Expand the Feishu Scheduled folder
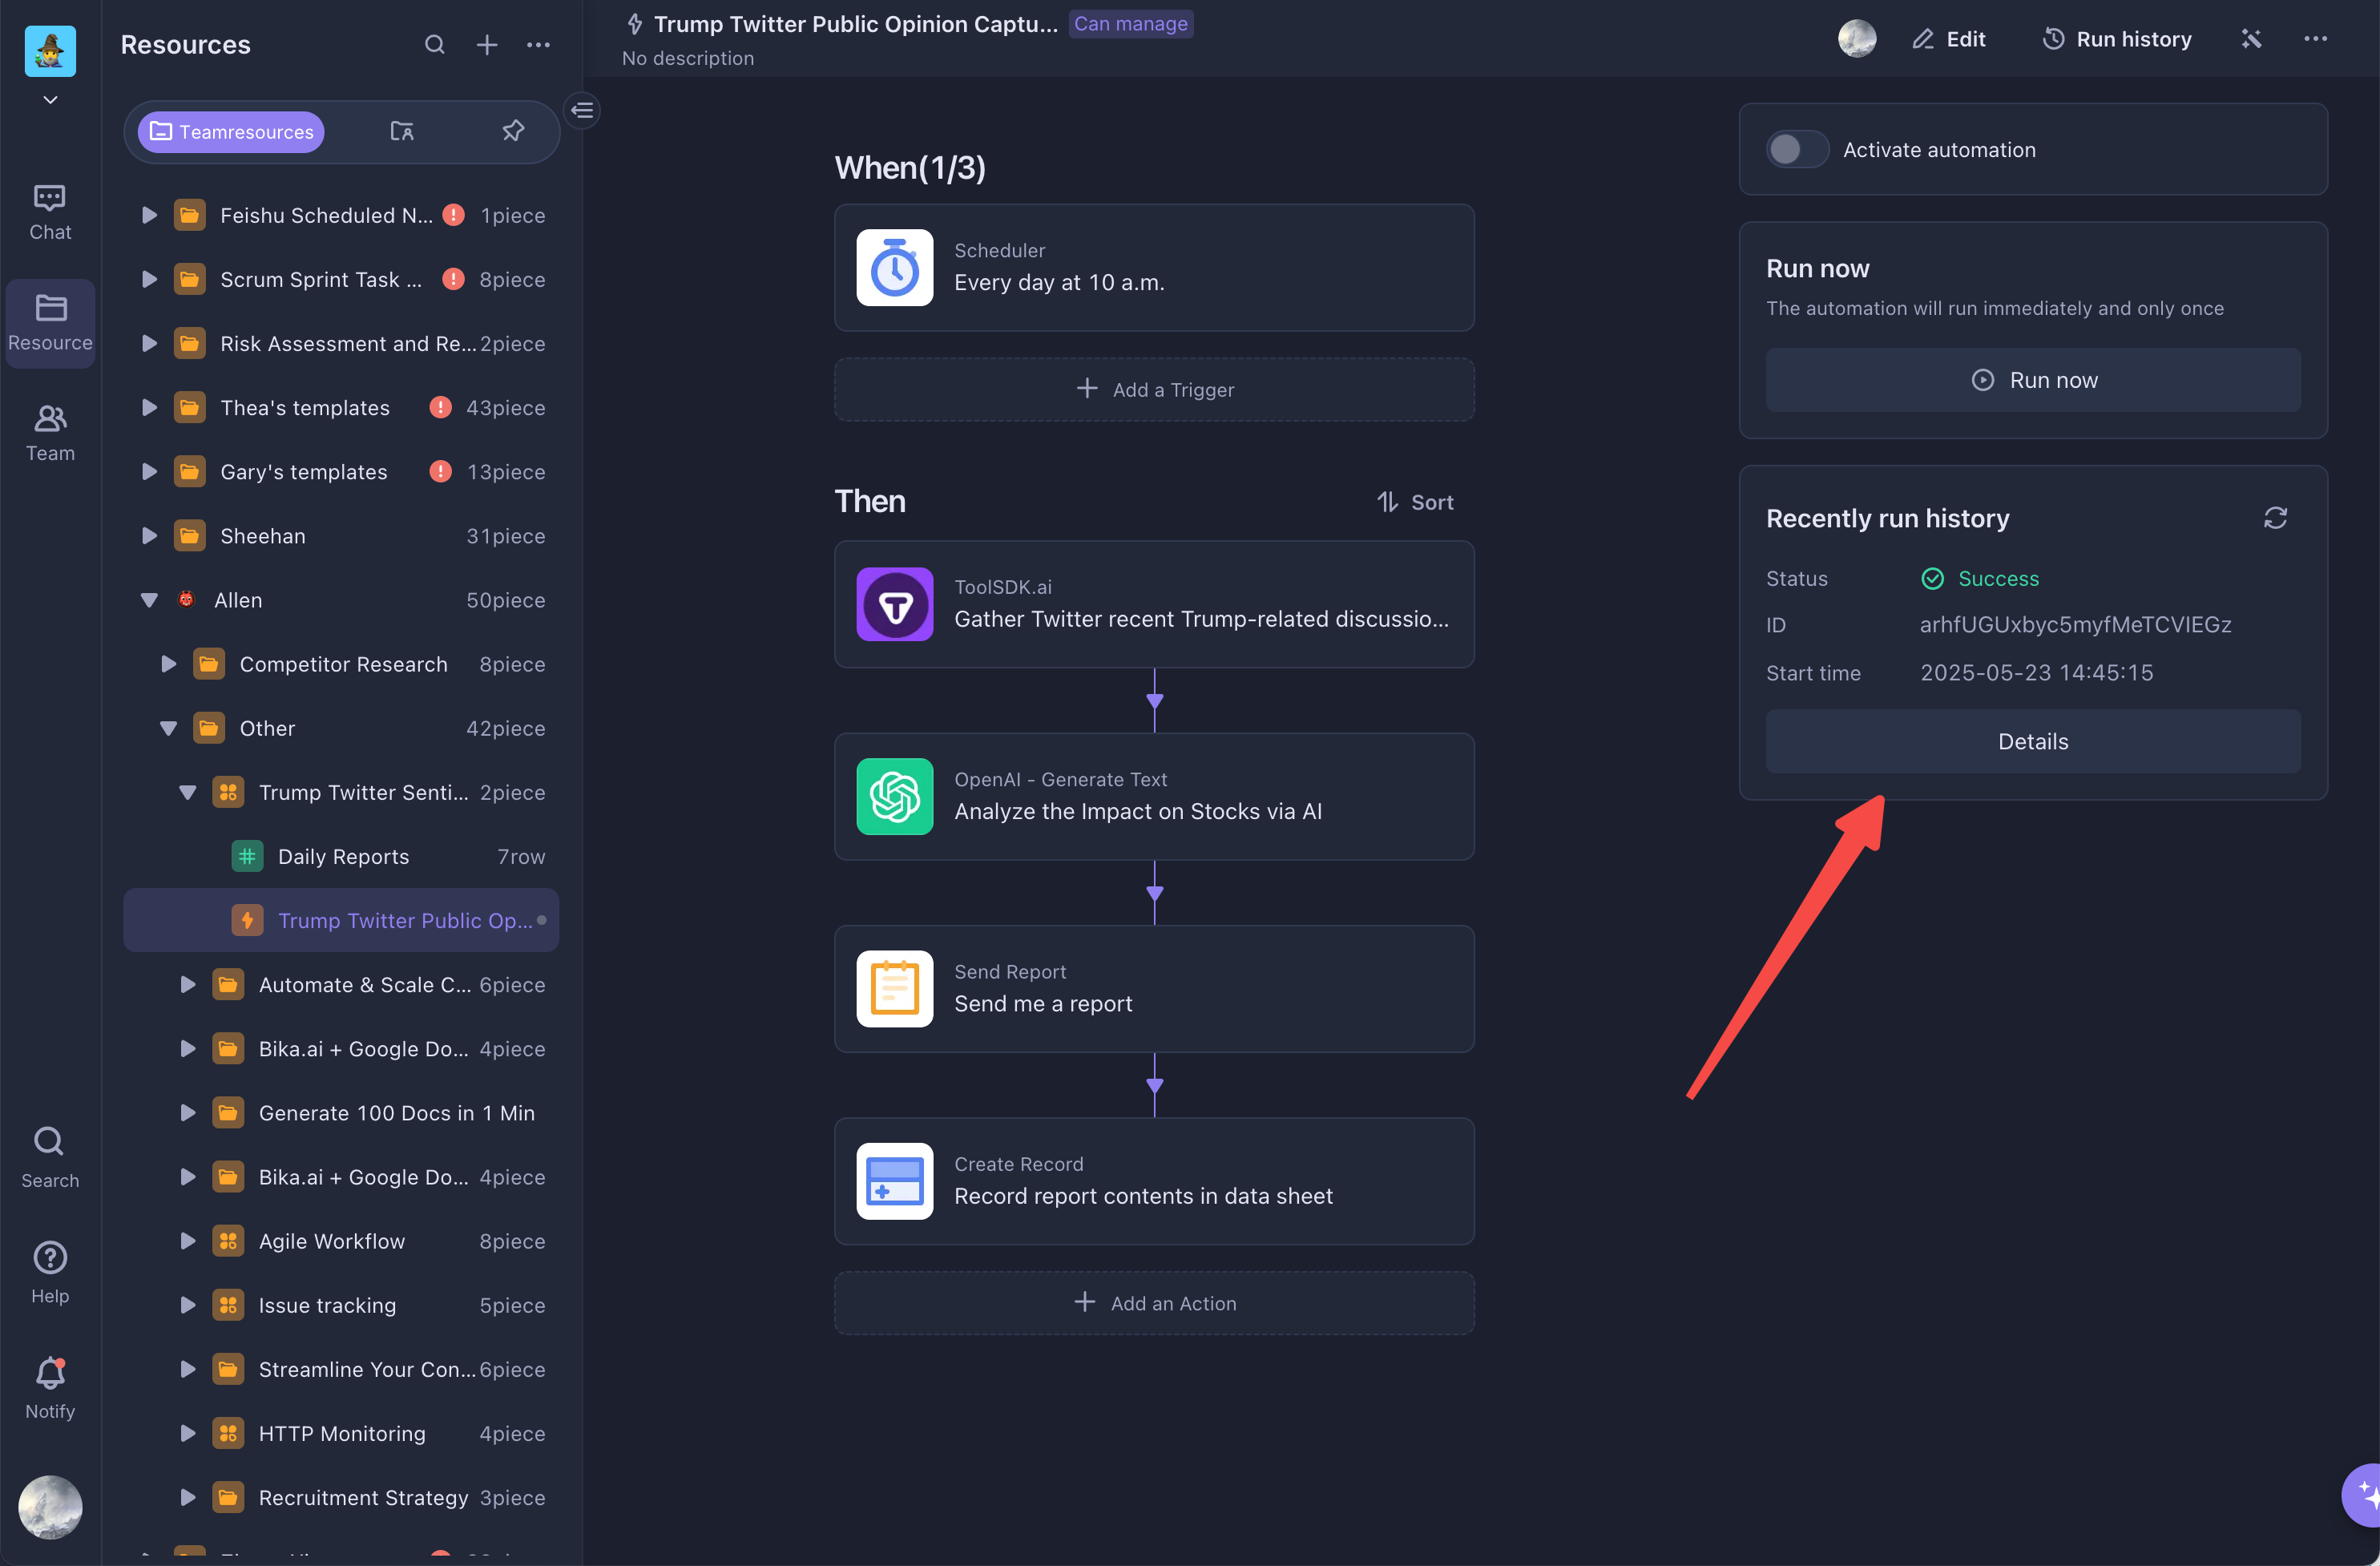 pyautogui.click(x=149, y=215)
